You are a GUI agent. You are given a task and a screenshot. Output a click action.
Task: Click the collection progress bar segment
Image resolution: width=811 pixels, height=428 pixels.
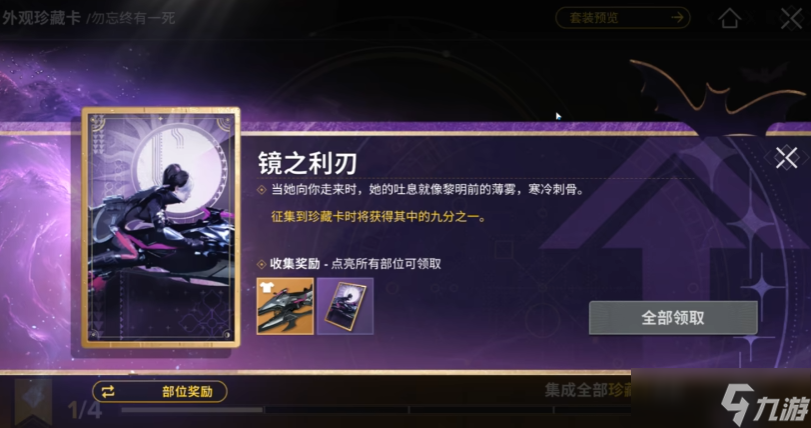tap(192, 410)
